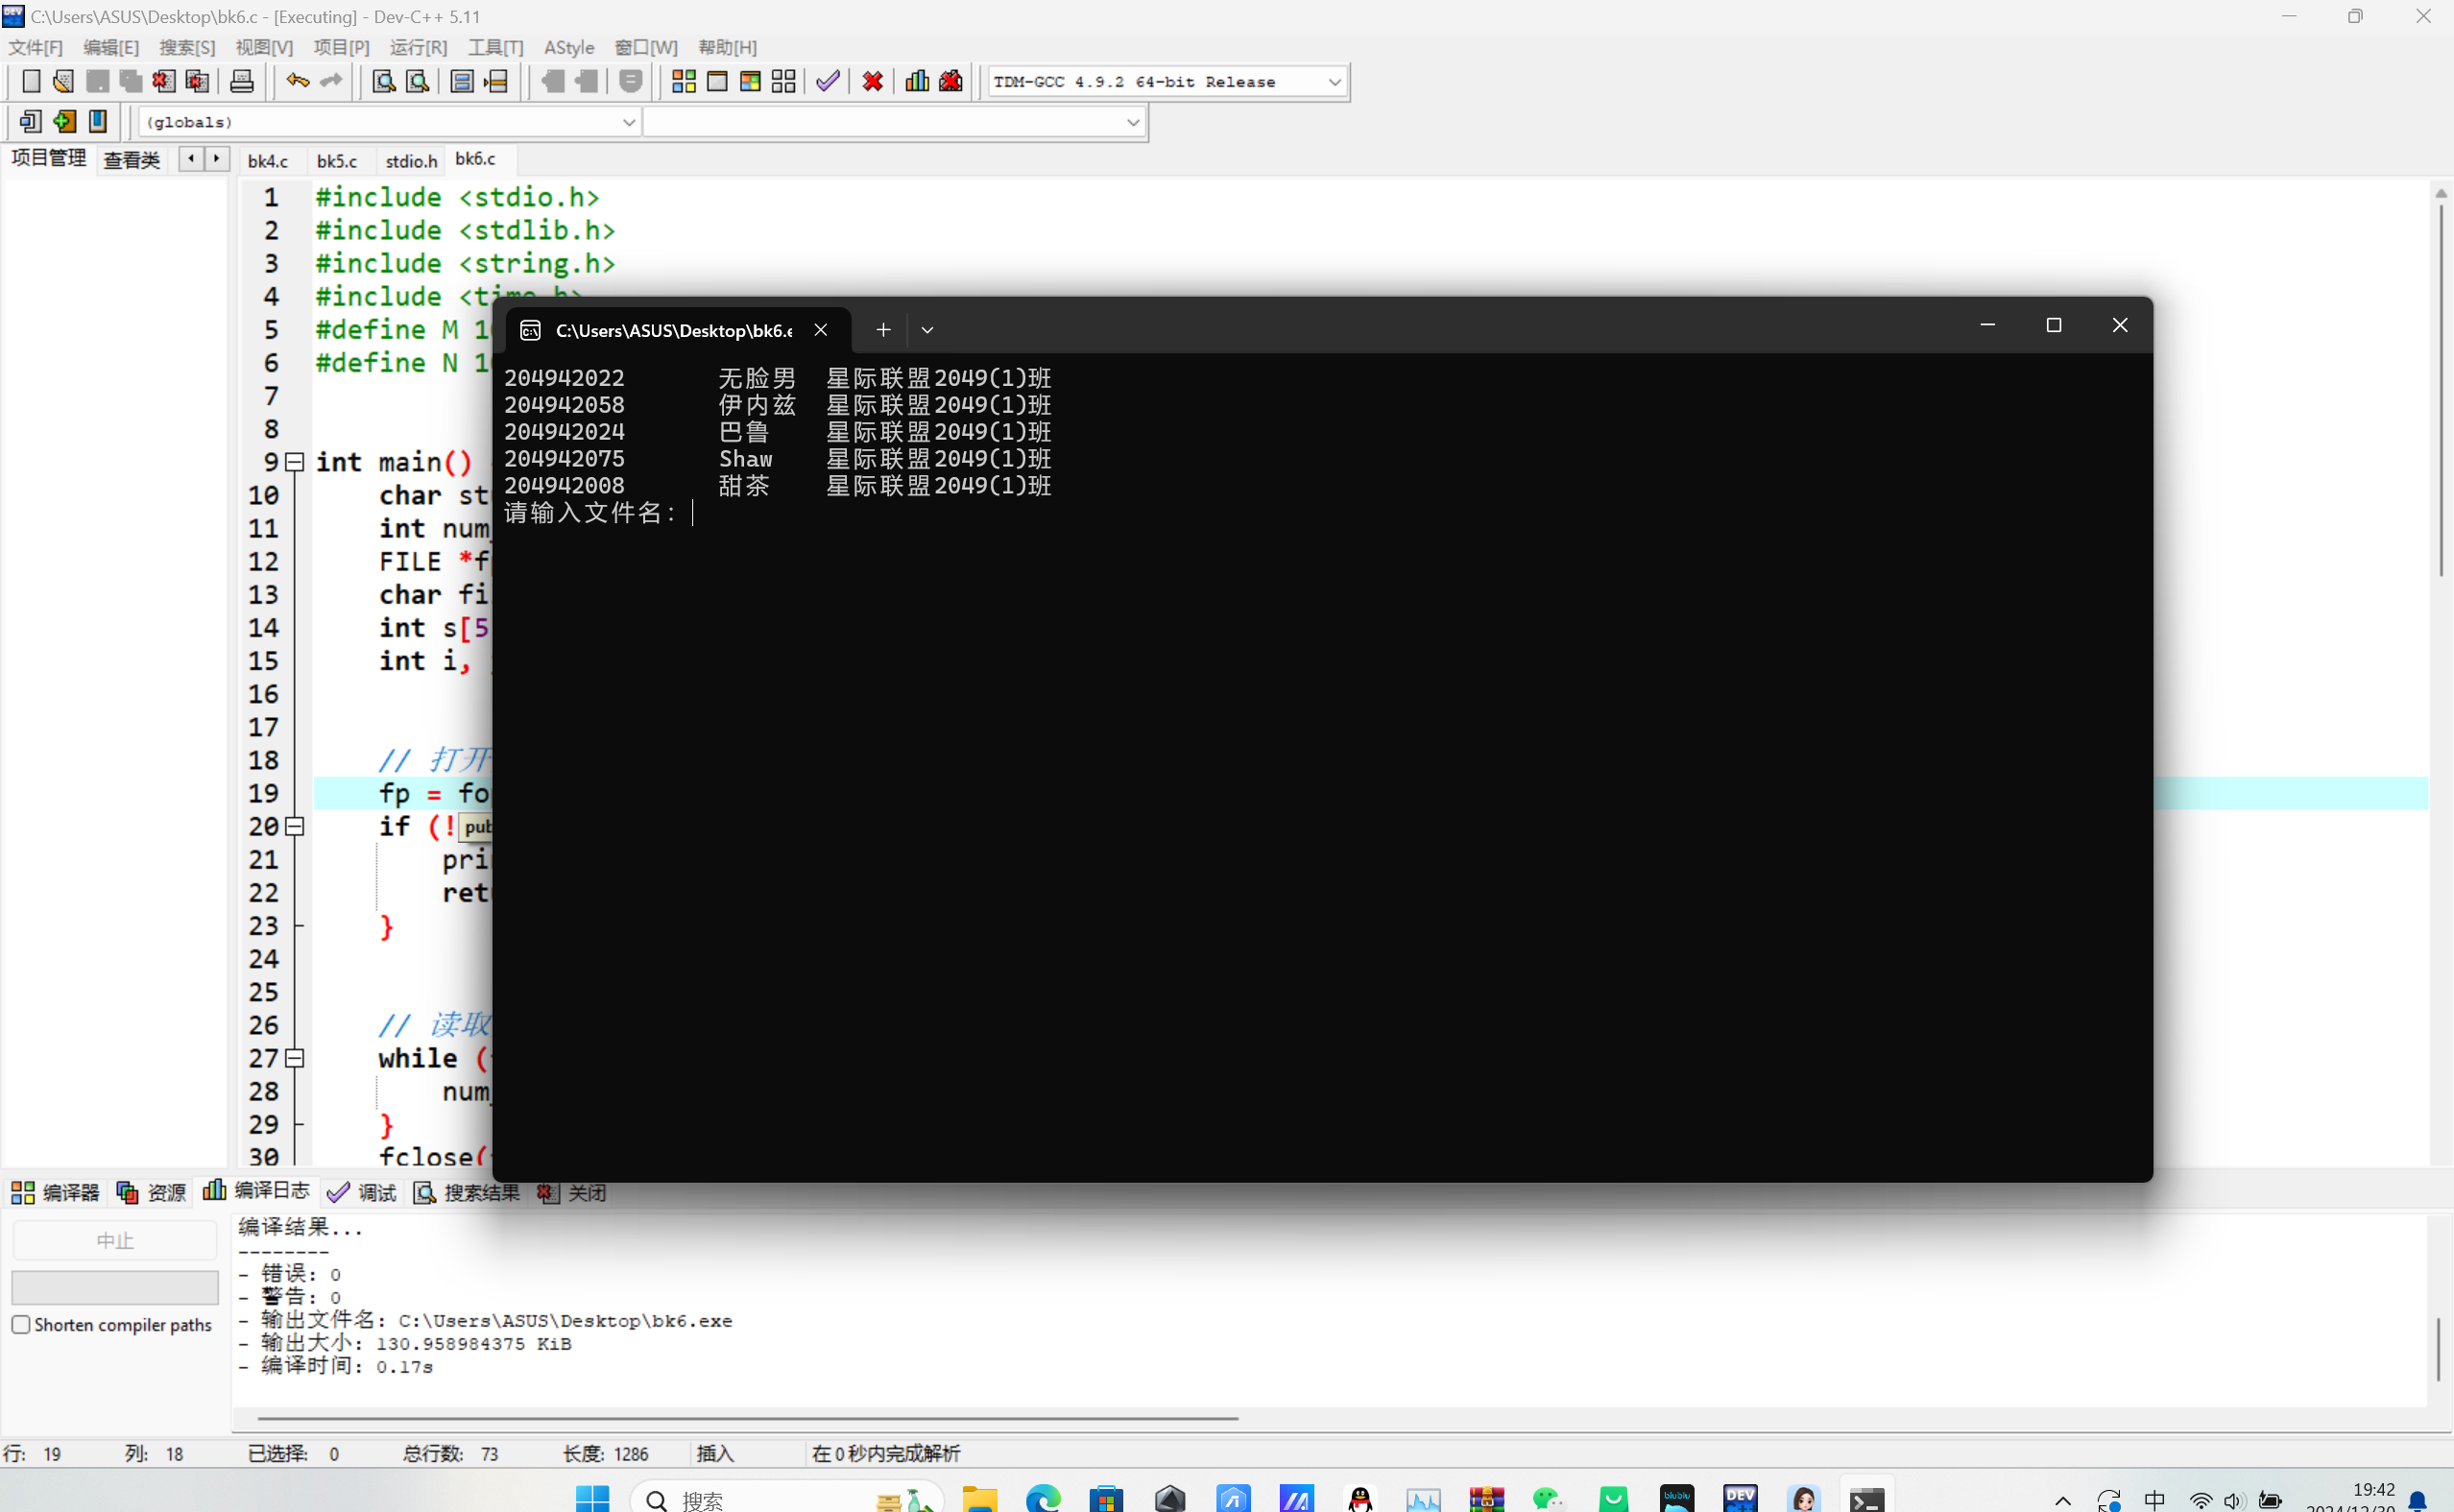Expand the (globals) scope dropdown
The height and width of the screenshot is (1512, 2454).
[x=628, y=122]
